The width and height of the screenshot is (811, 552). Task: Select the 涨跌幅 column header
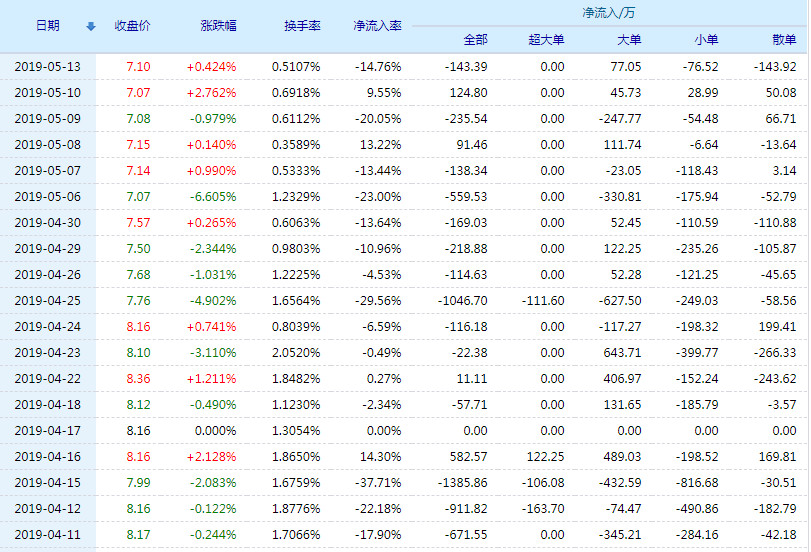217,26
